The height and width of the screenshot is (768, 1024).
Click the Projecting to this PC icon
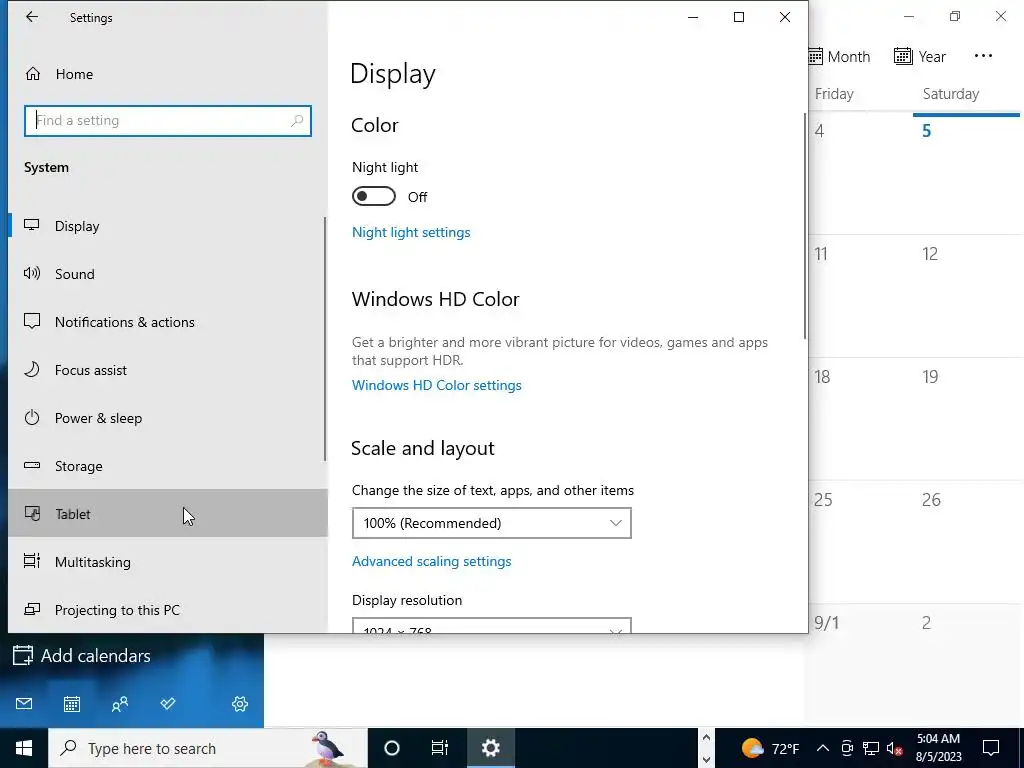(32, 609)
